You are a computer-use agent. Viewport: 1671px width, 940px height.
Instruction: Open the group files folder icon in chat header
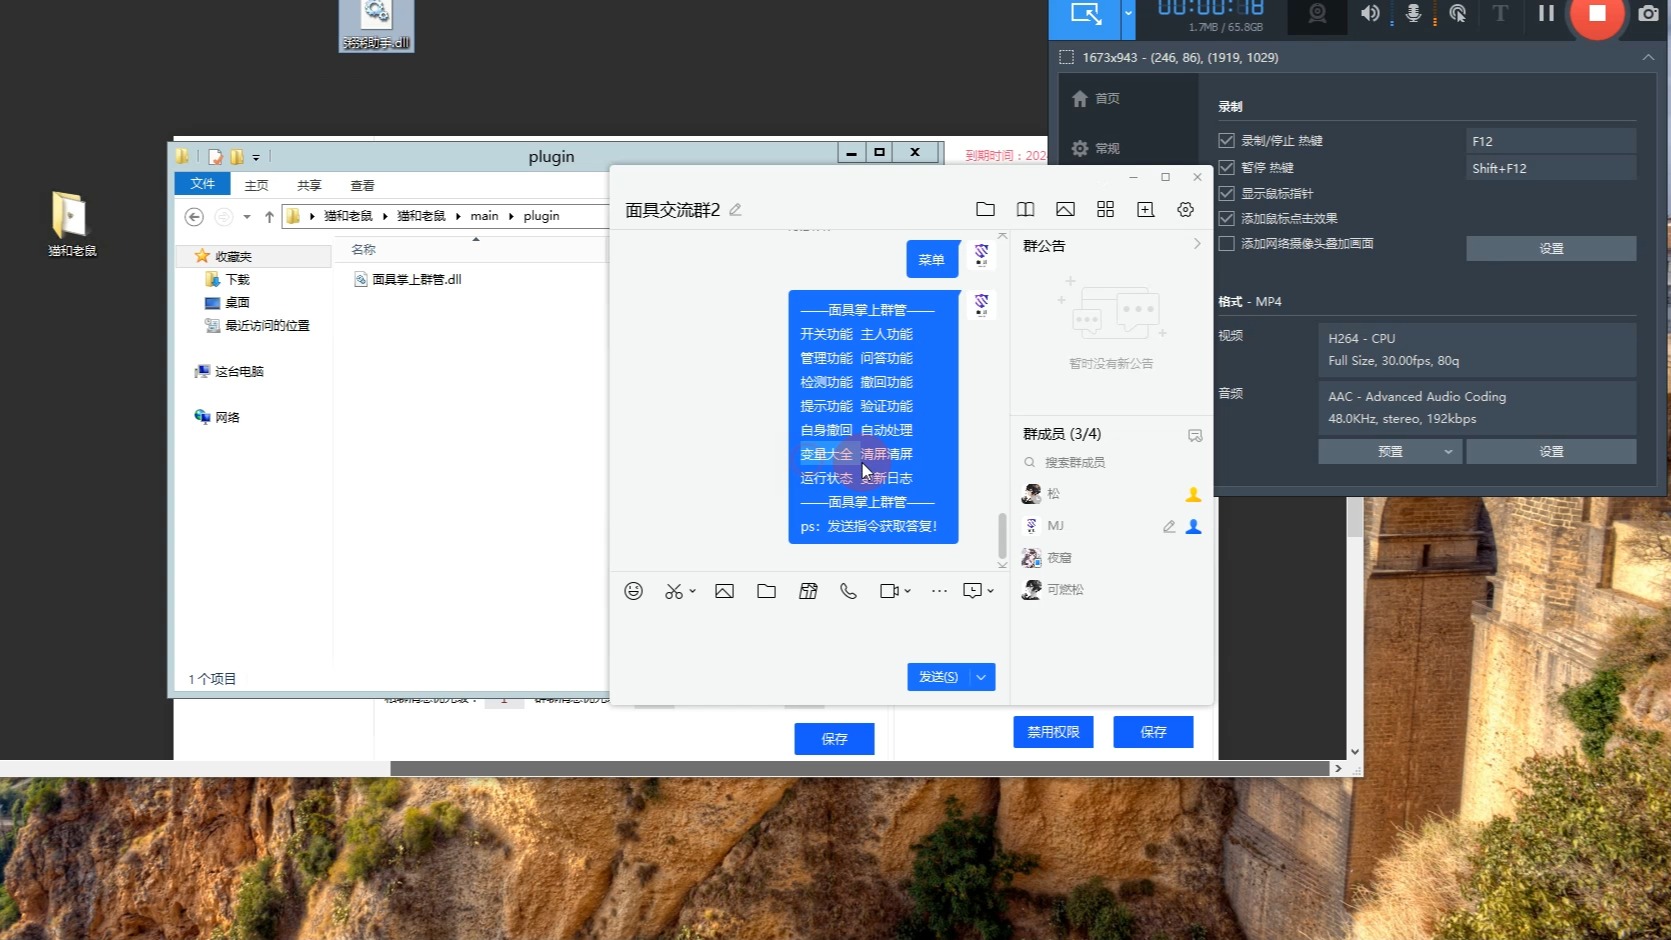click(985, 209)
